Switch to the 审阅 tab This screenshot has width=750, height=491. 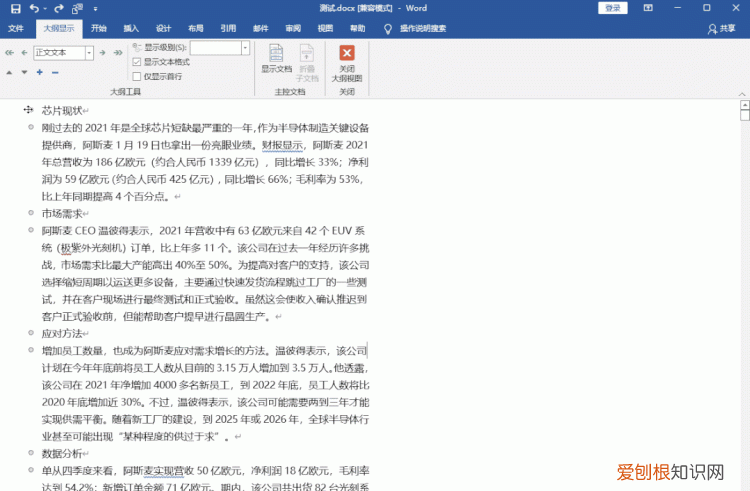[293, 29]
